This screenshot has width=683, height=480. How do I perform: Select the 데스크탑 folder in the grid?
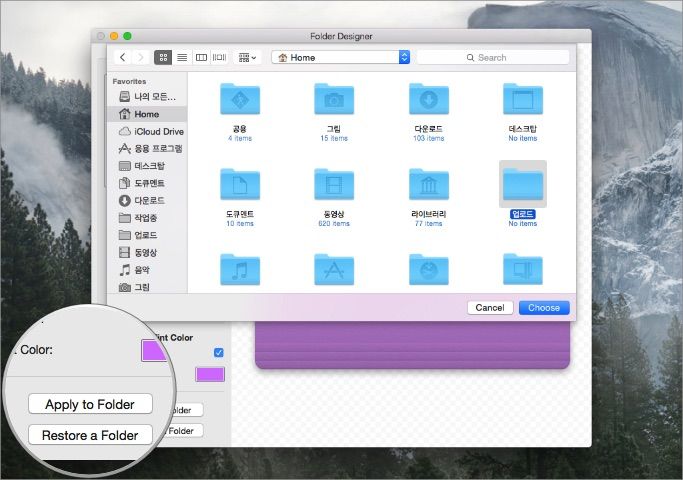(x=523, y=99)
